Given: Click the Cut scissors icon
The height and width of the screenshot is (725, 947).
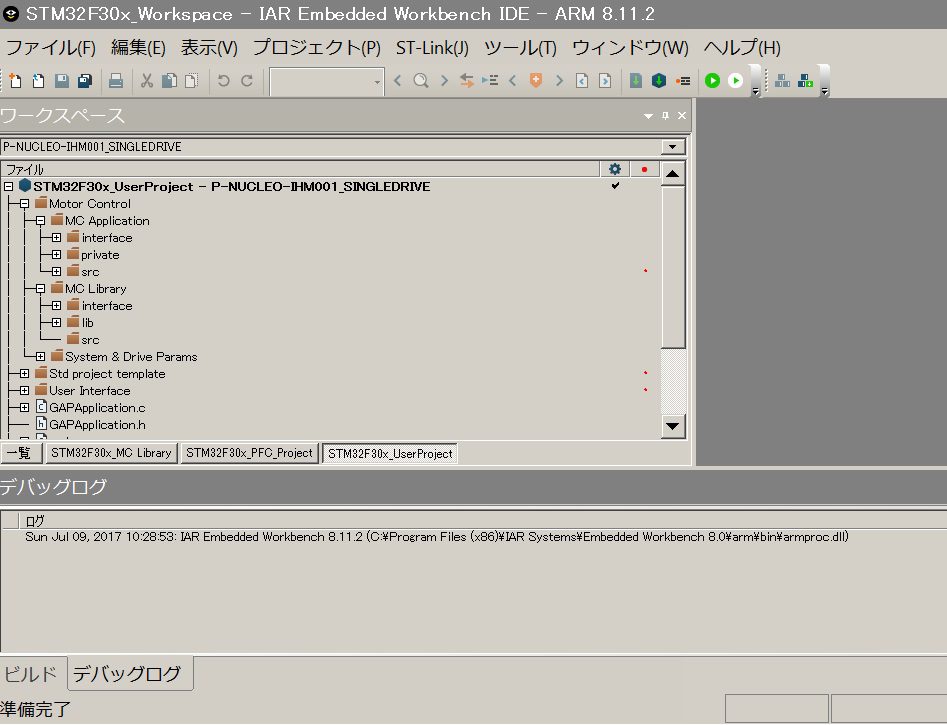Looking at the screenshot, I should pos(146,80).
